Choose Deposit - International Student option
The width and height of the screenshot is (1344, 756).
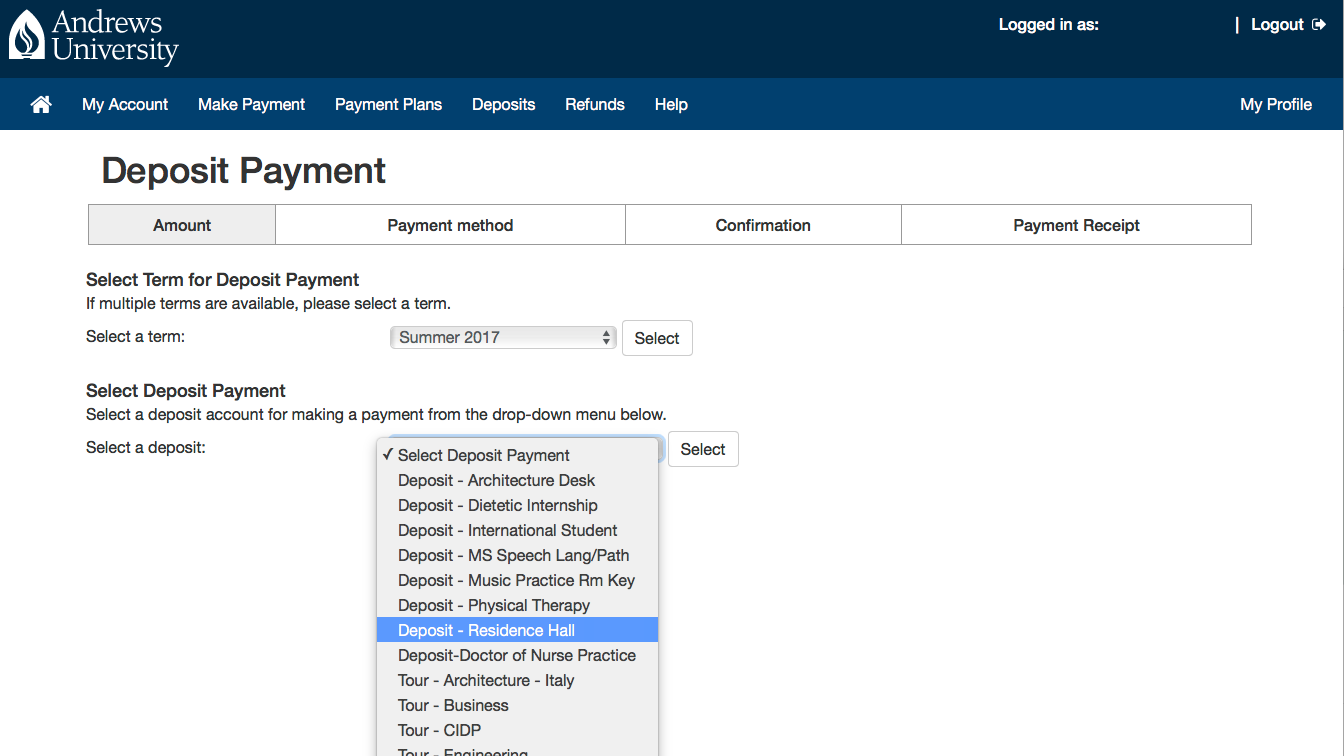[x=517, y=530]
